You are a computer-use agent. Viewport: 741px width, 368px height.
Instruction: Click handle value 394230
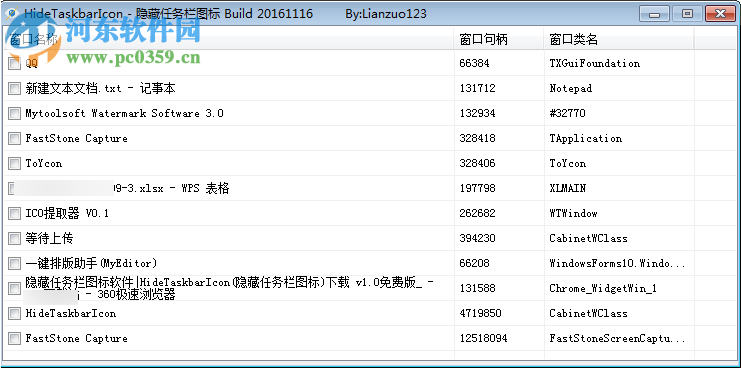(477, 239)
